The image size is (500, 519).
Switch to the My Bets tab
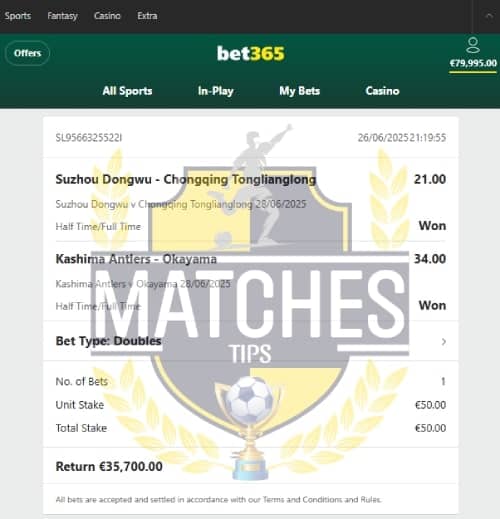pos(300,91)
